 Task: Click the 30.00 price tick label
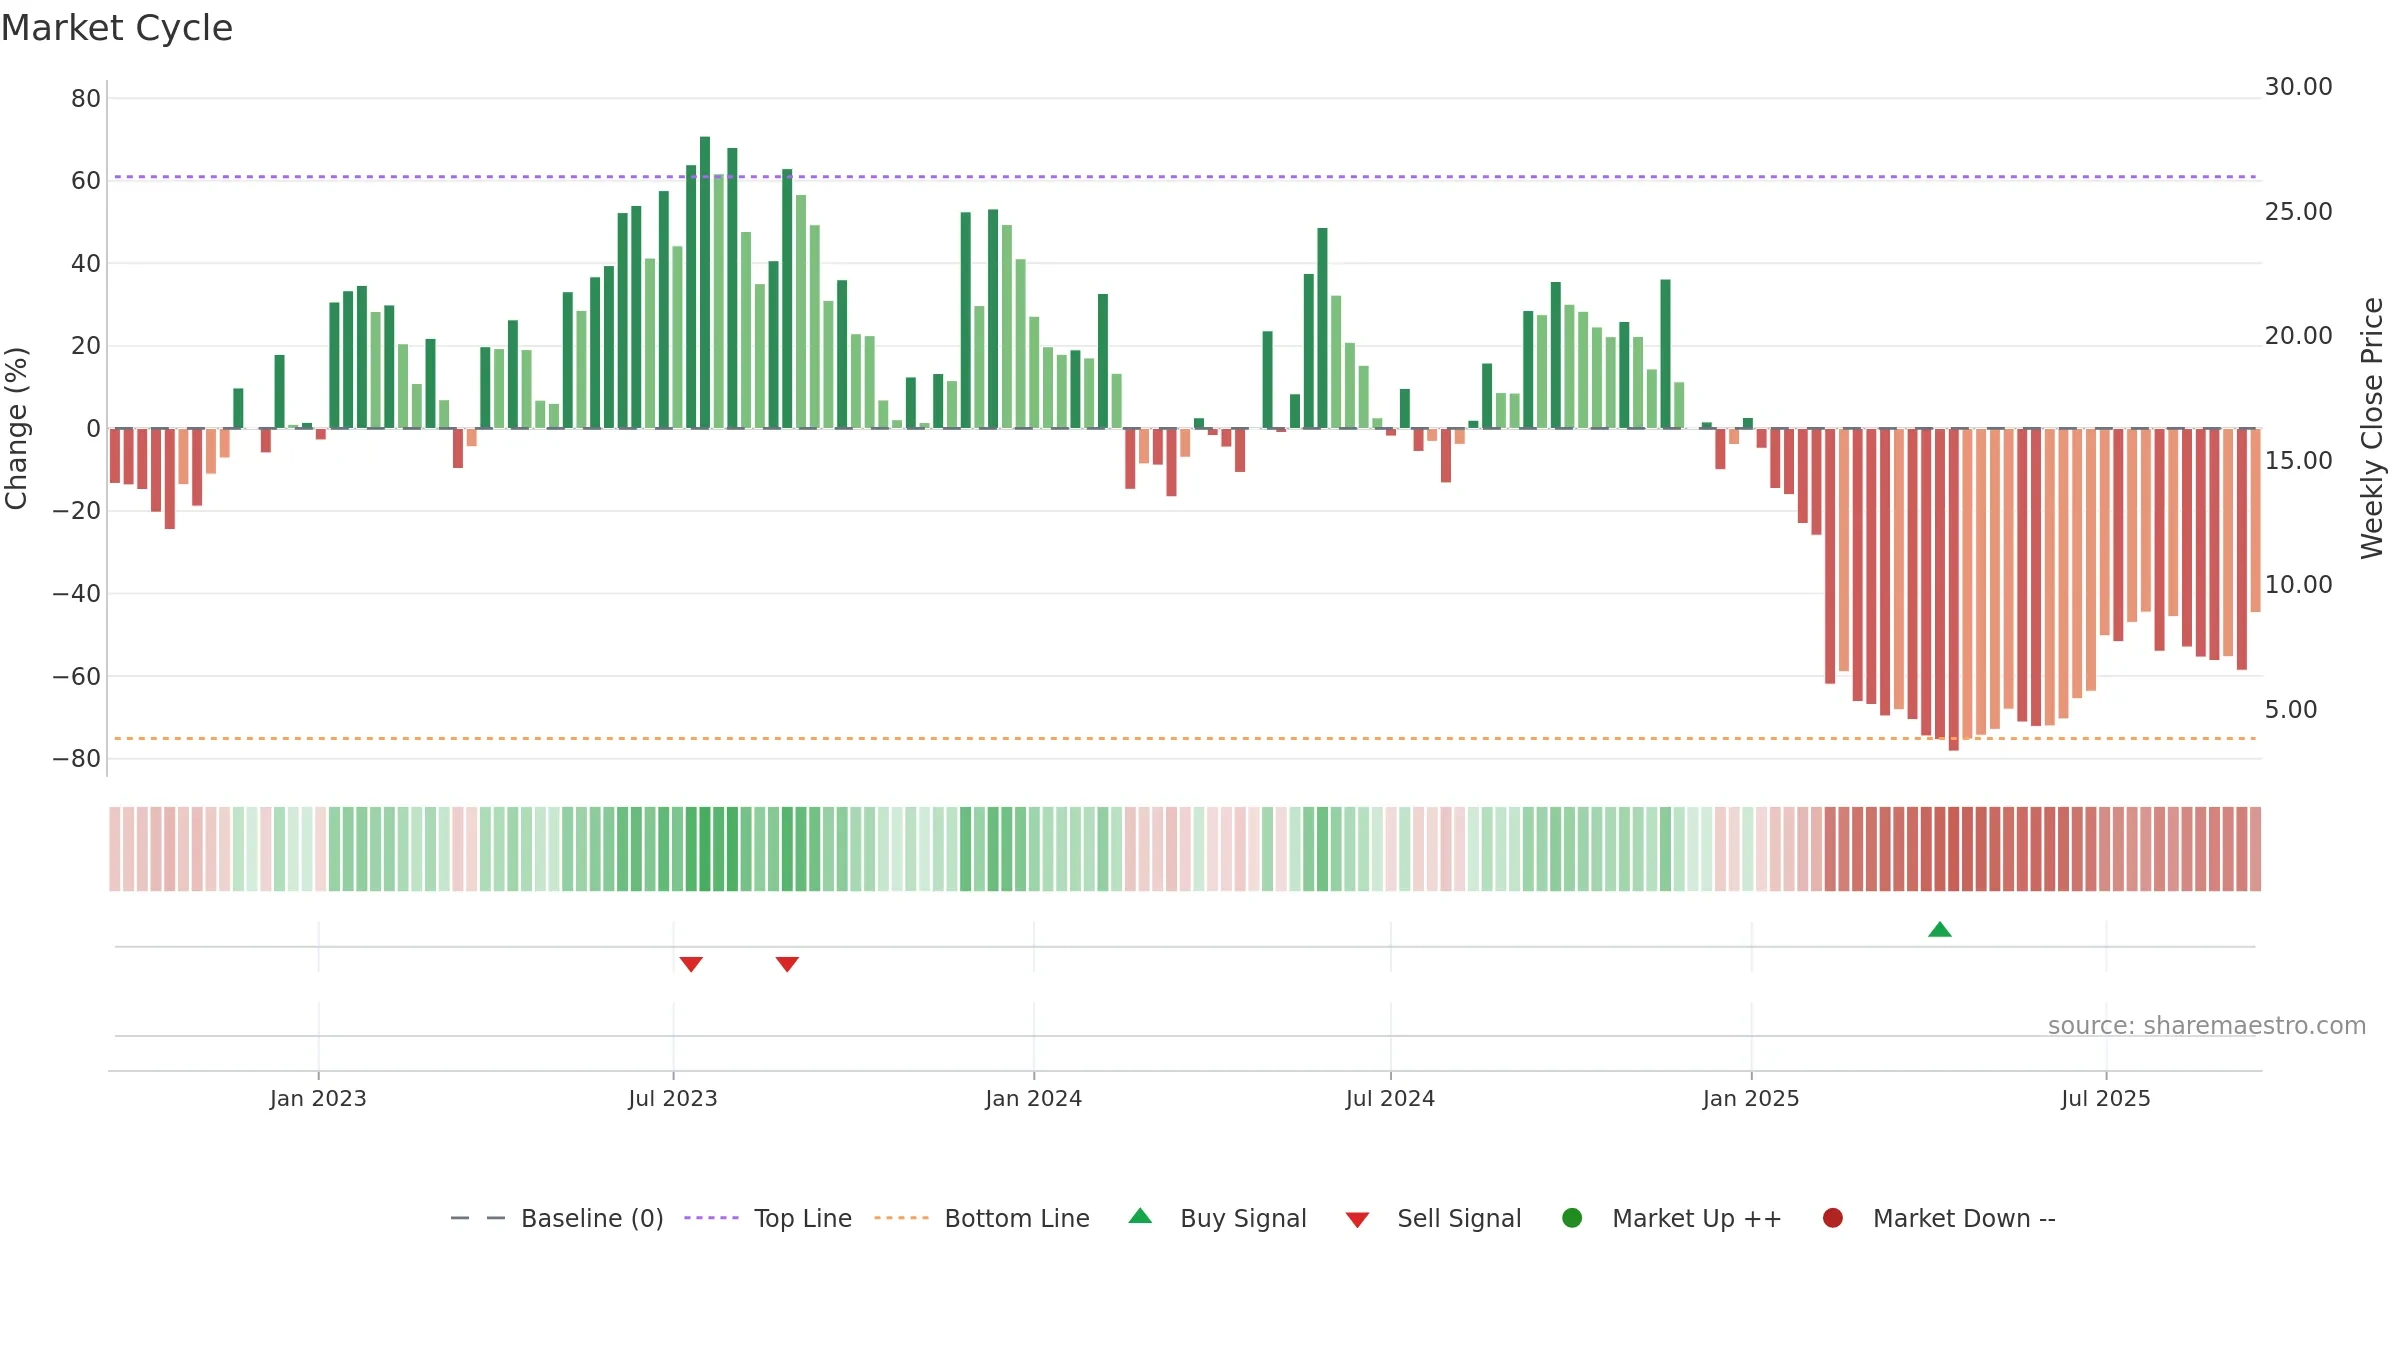2299,87
